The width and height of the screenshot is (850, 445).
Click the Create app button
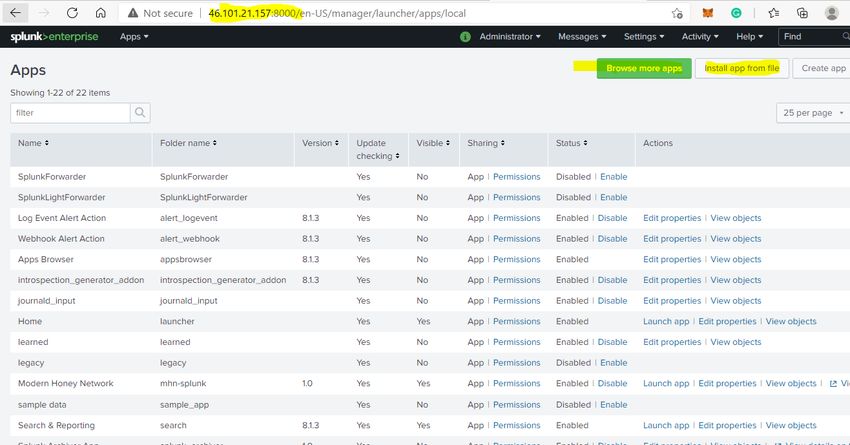pyautogui.click(x=823, y=68)
